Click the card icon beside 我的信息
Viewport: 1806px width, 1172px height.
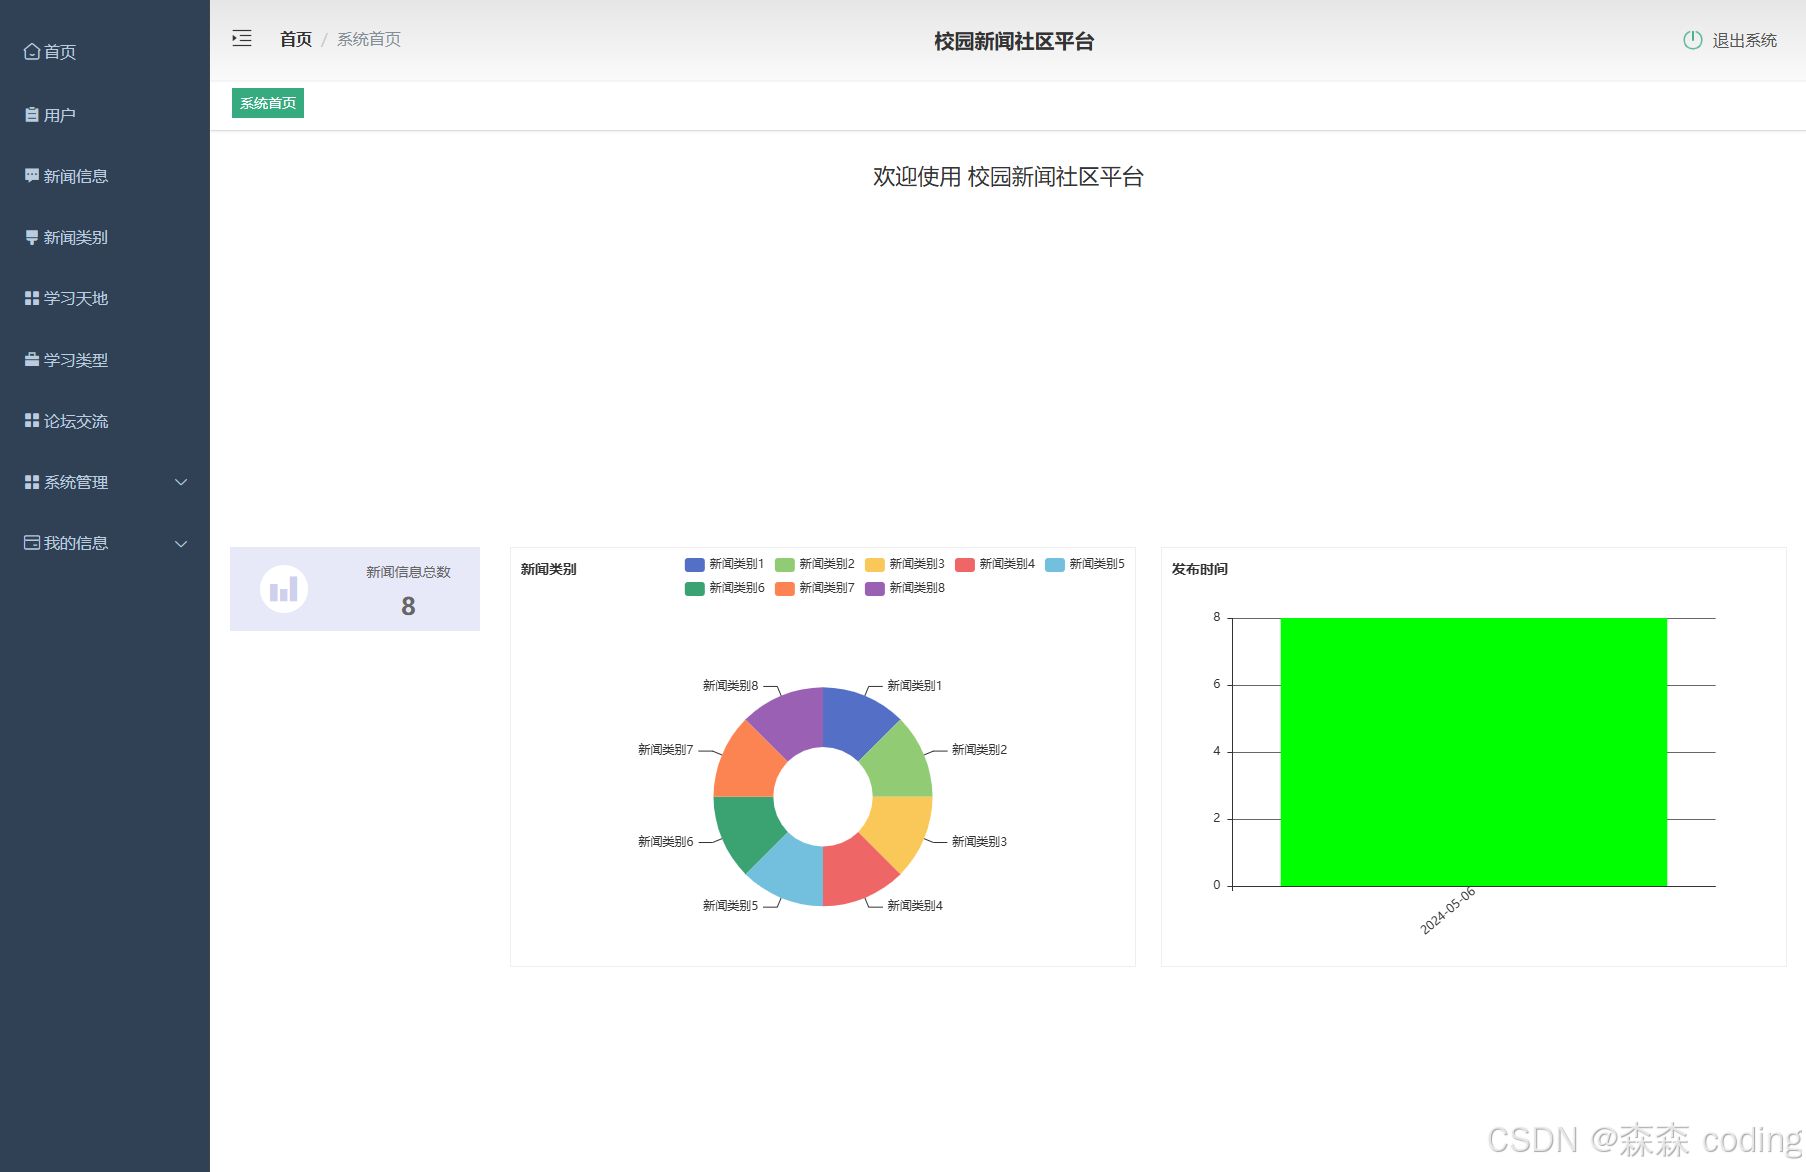(32, 543)
